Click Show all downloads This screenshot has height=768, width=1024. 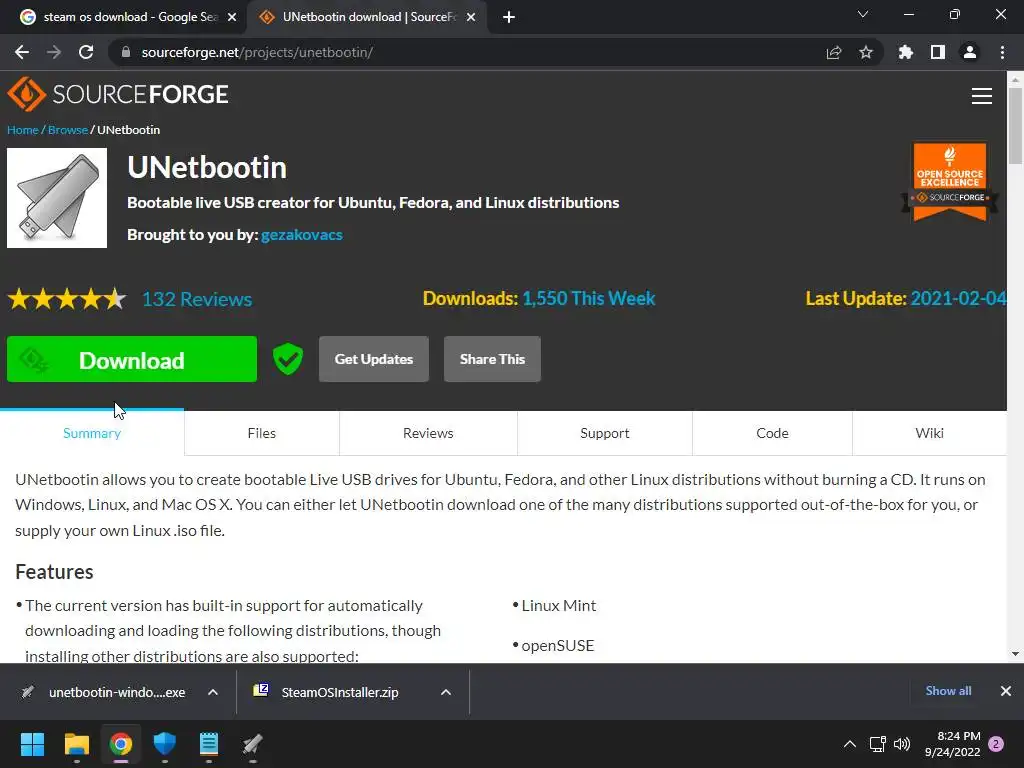948,691
